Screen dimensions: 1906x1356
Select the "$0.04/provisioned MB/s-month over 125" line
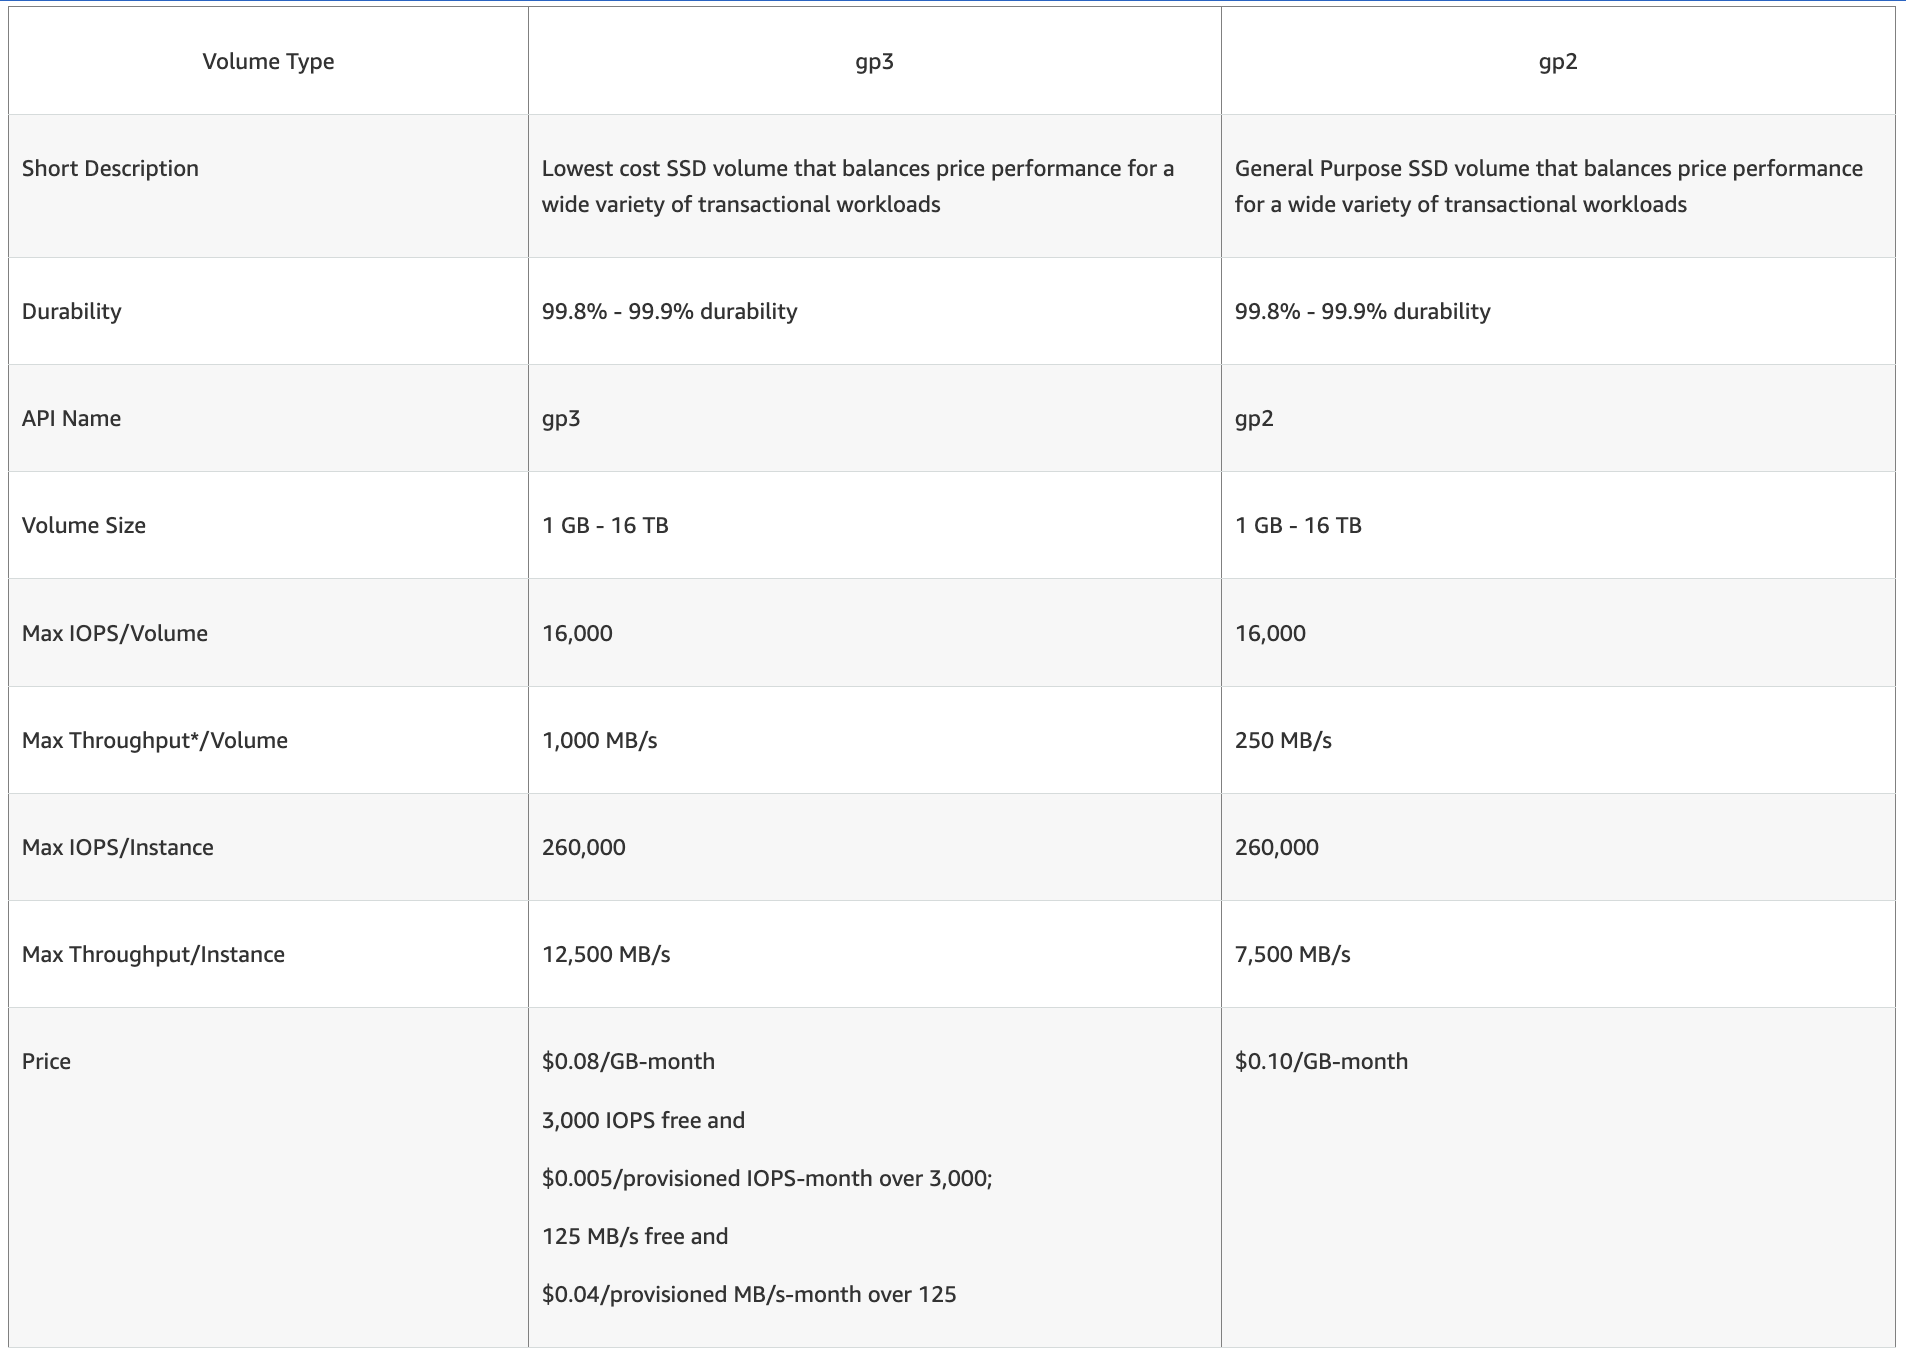point(749,1294)
